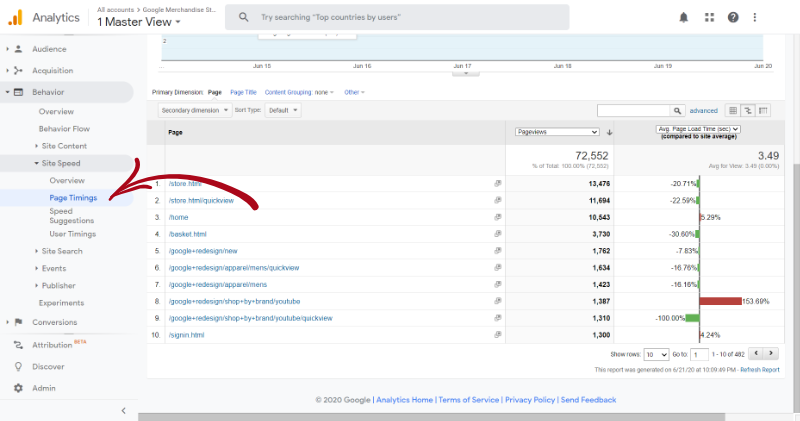Open /store.html page in new window icon
The image size is (800, 421).
tap(497, 183)
